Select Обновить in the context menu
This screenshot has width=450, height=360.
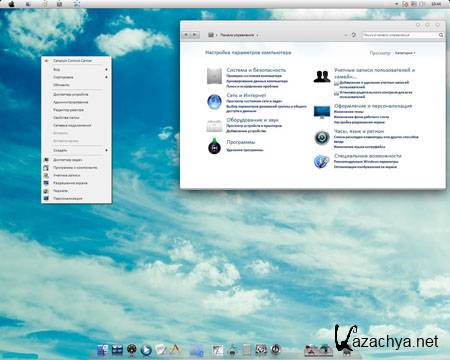76,85
